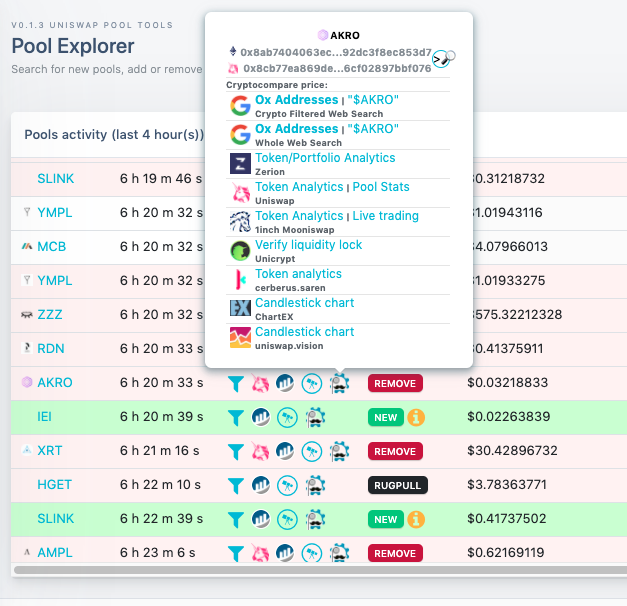The image size is (627, 606).
Task: Open the HGET token name link
Action: 54,485
